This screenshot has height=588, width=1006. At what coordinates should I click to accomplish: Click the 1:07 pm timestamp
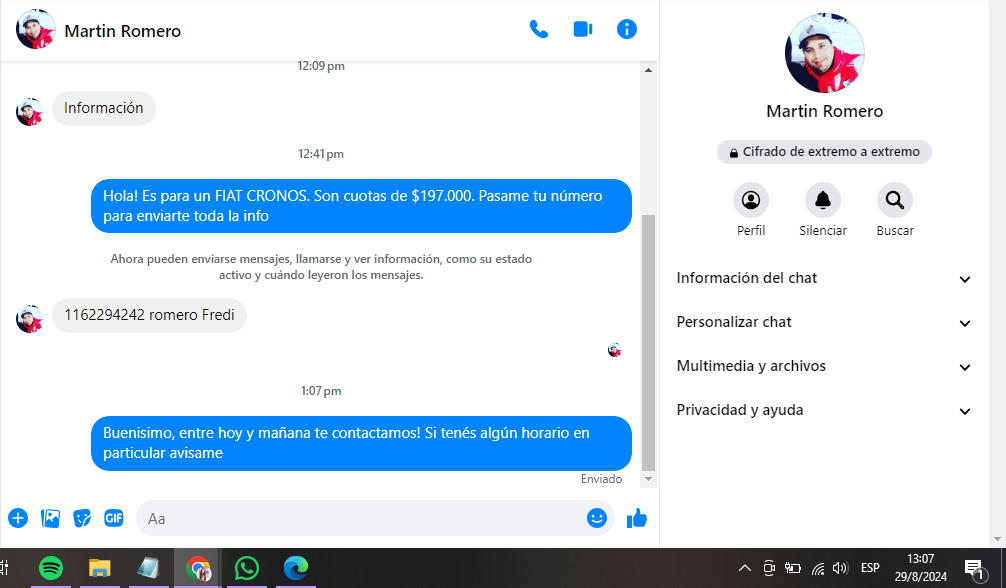coord(321,391)
